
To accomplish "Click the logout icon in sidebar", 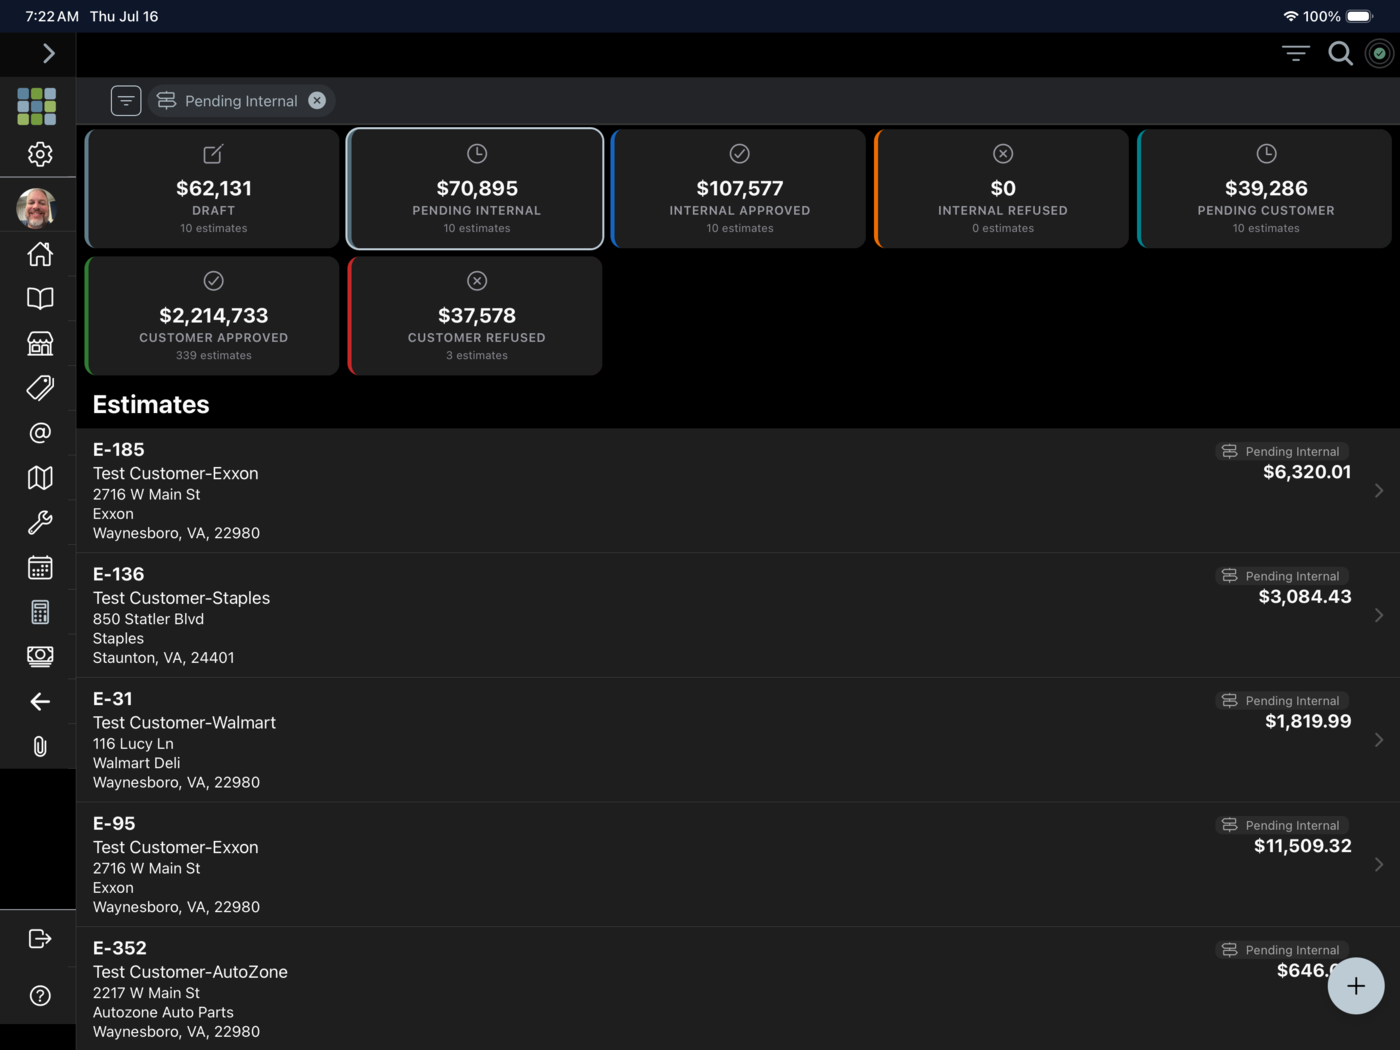I will pyautogui.click(x=40, y=938).
